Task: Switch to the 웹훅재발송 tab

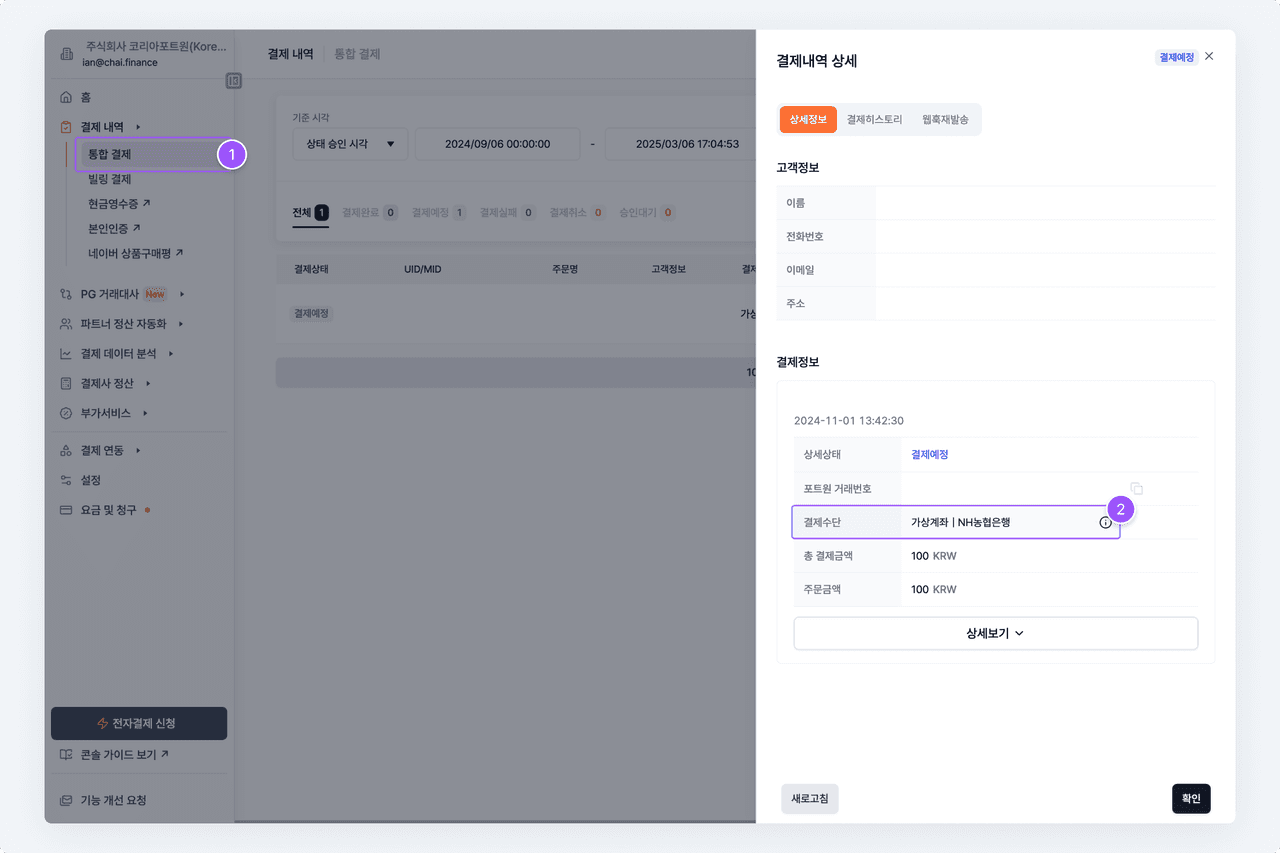Action: [945, 119]
